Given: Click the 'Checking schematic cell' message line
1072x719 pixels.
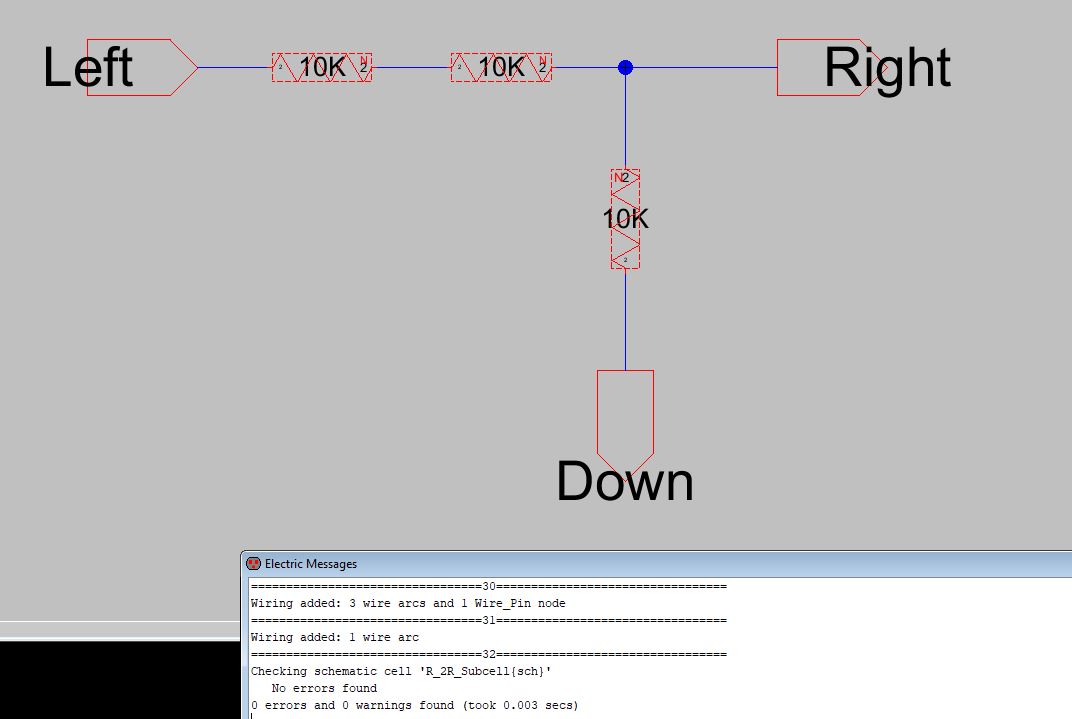Looking at the screenshot, I should 400,671.
